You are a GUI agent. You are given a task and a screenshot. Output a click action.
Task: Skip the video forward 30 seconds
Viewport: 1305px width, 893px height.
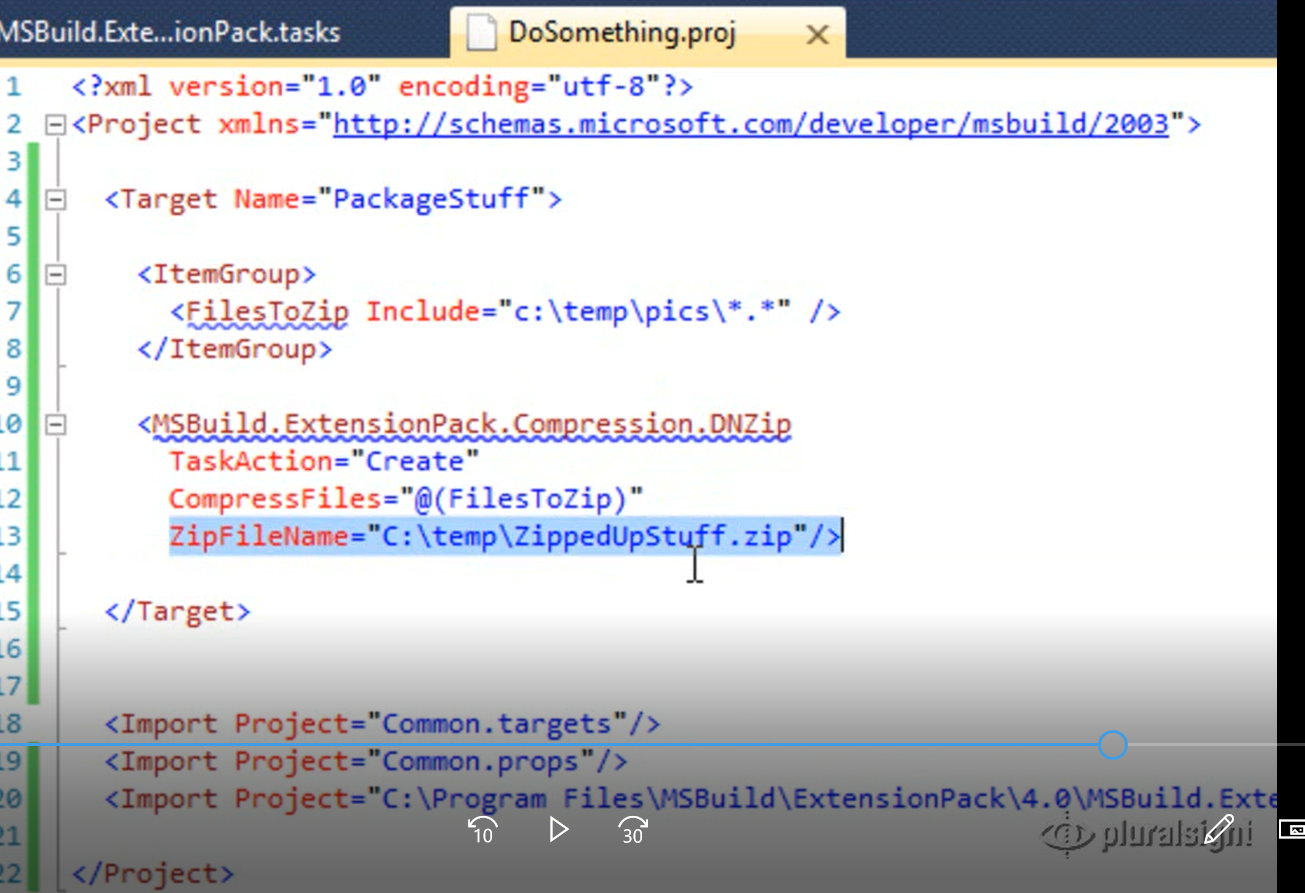[632, 830]
